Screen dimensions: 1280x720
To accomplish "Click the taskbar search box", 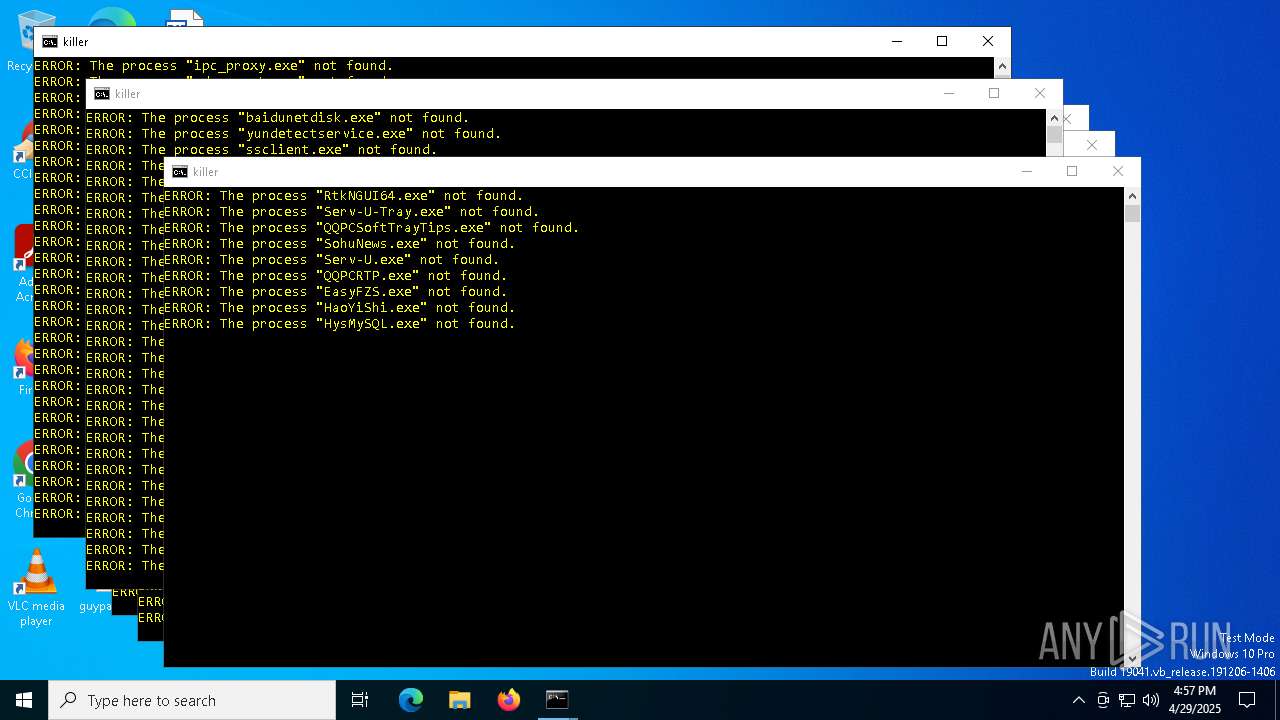I will pyautogui.click(x=192, y=700).
